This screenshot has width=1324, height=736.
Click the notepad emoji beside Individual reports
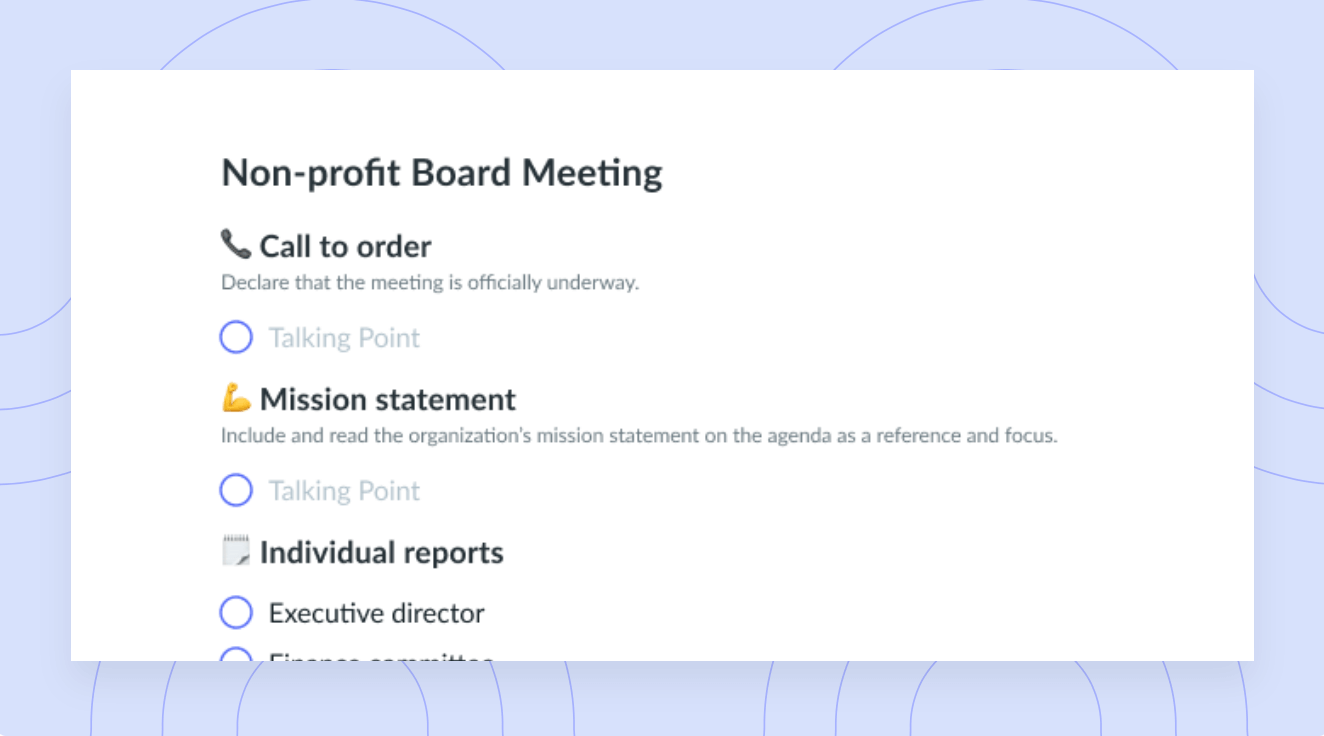pos(236,551)
